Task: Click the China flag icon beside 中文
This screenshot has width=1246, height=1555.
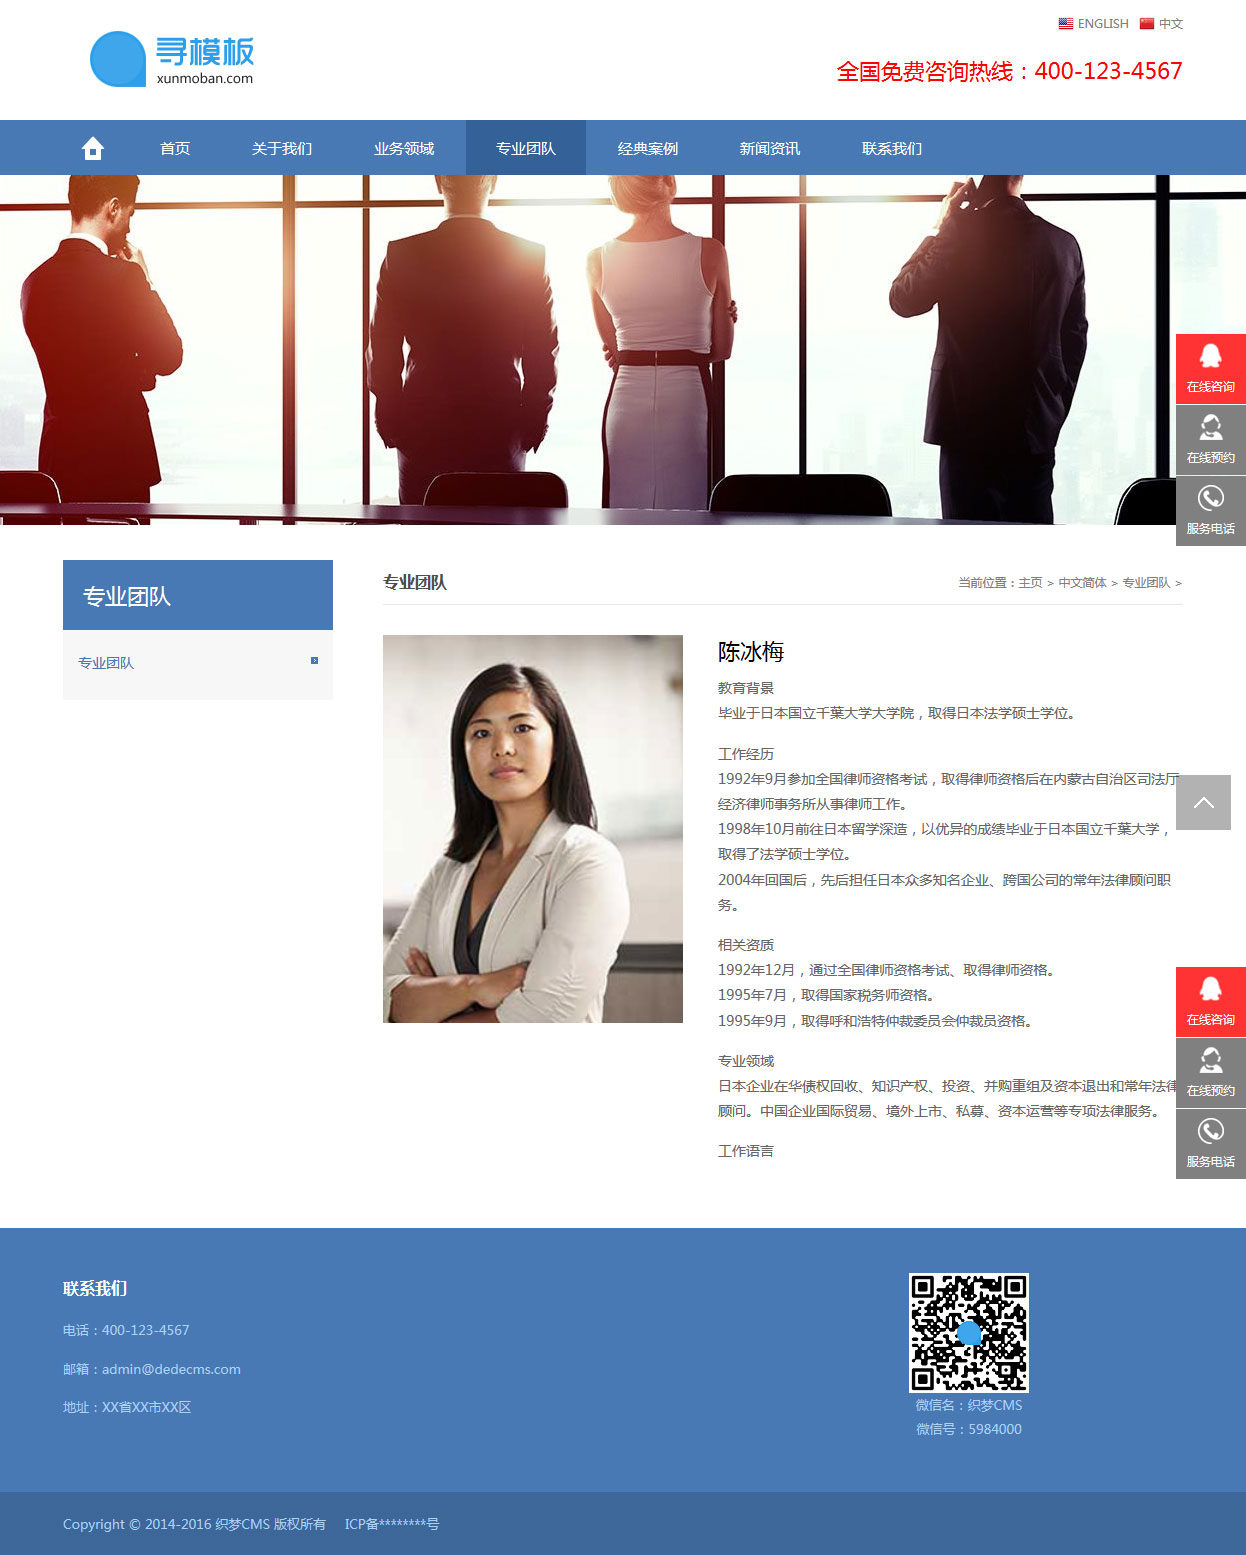Action: (x=1147, y=23)
